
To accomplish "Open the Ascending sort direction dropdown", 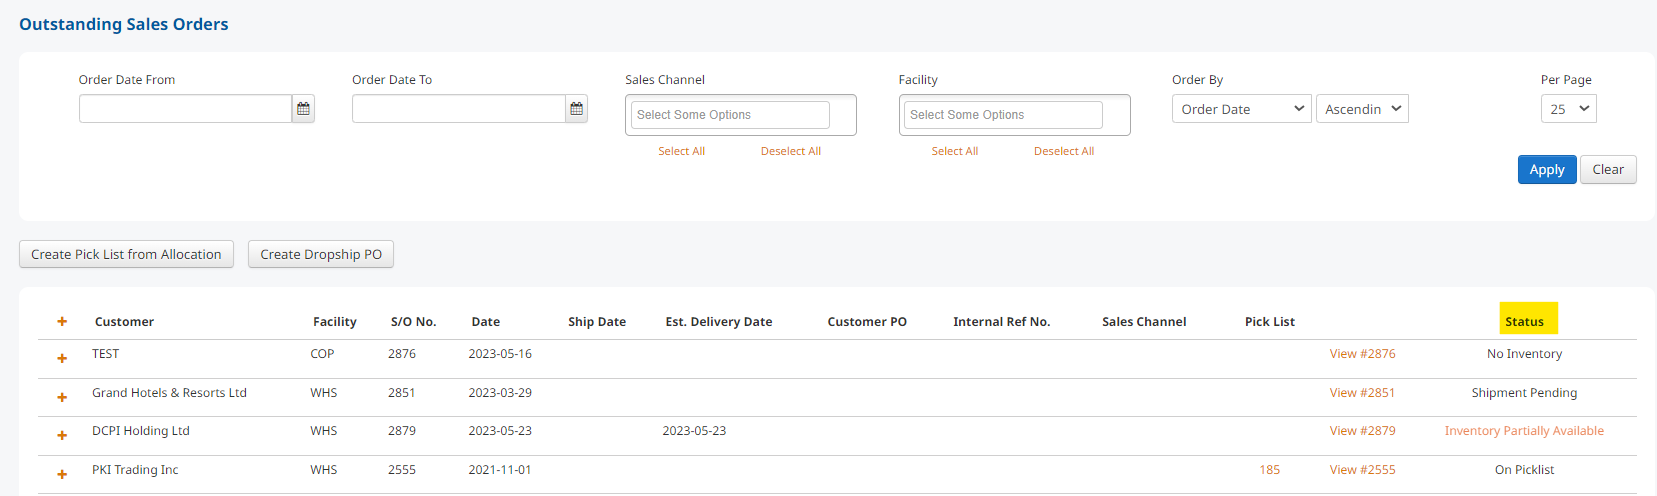I will point(1362,109).
